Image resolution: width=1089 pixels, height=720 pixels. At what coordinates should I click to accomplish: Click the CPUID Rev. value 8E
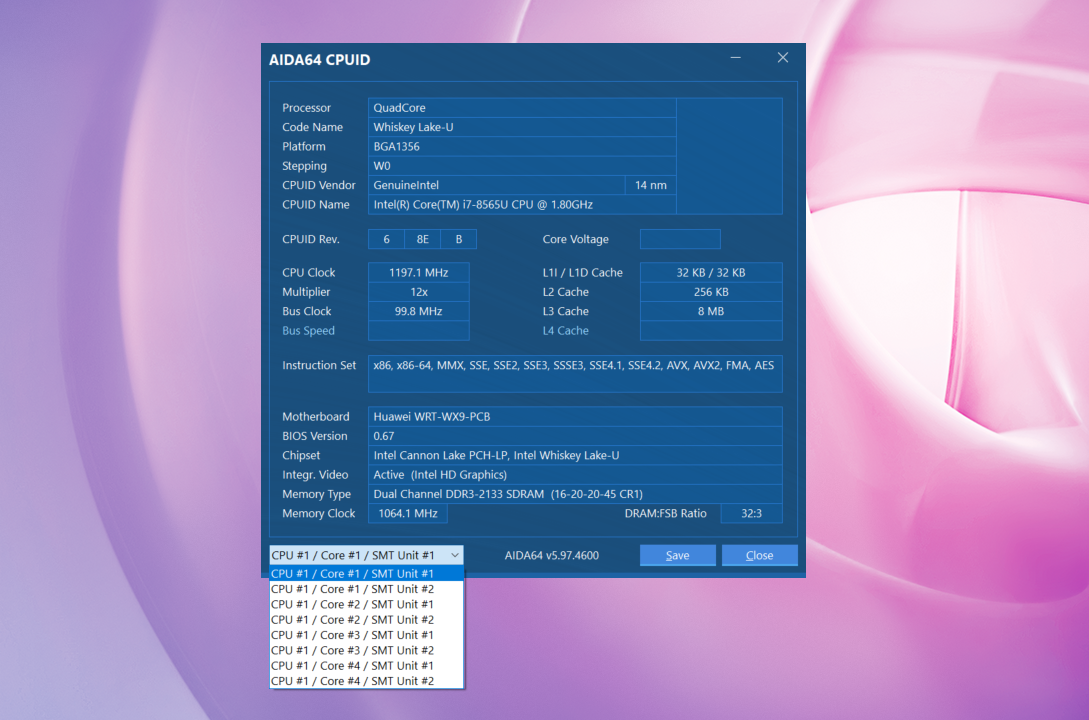point(422,240)
